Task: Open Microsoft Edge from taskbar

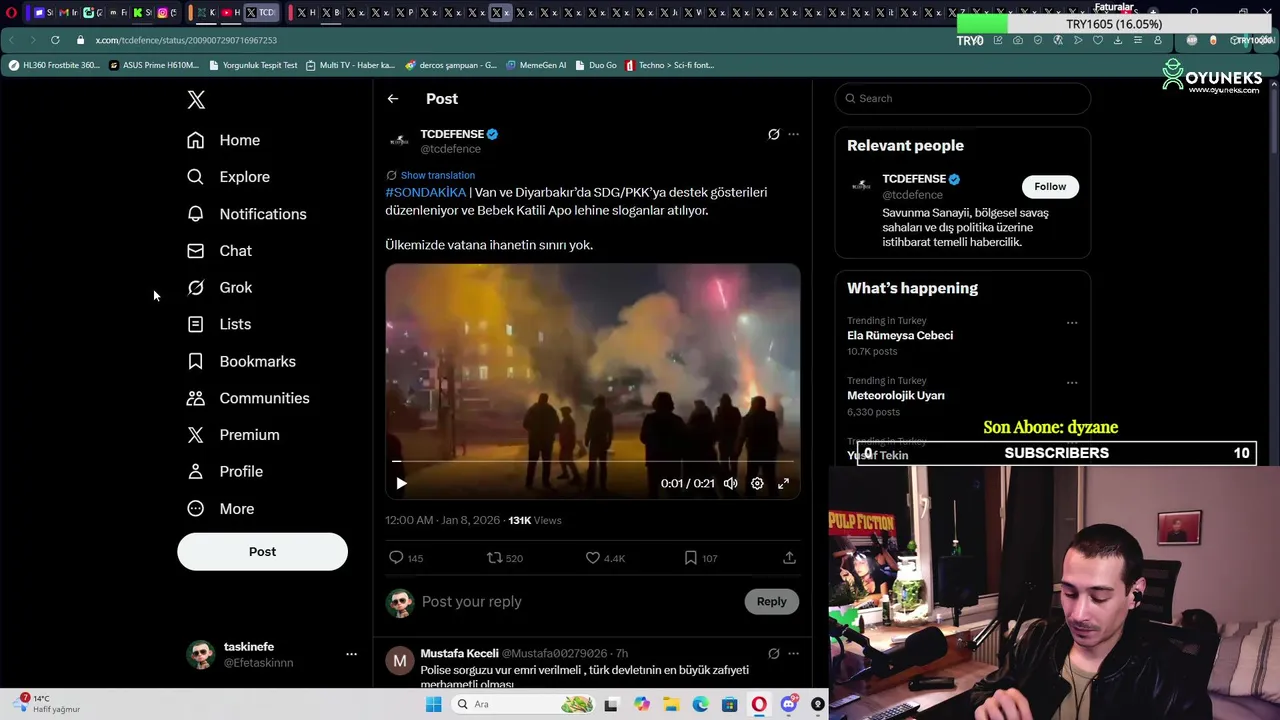Action: [700, 704]
